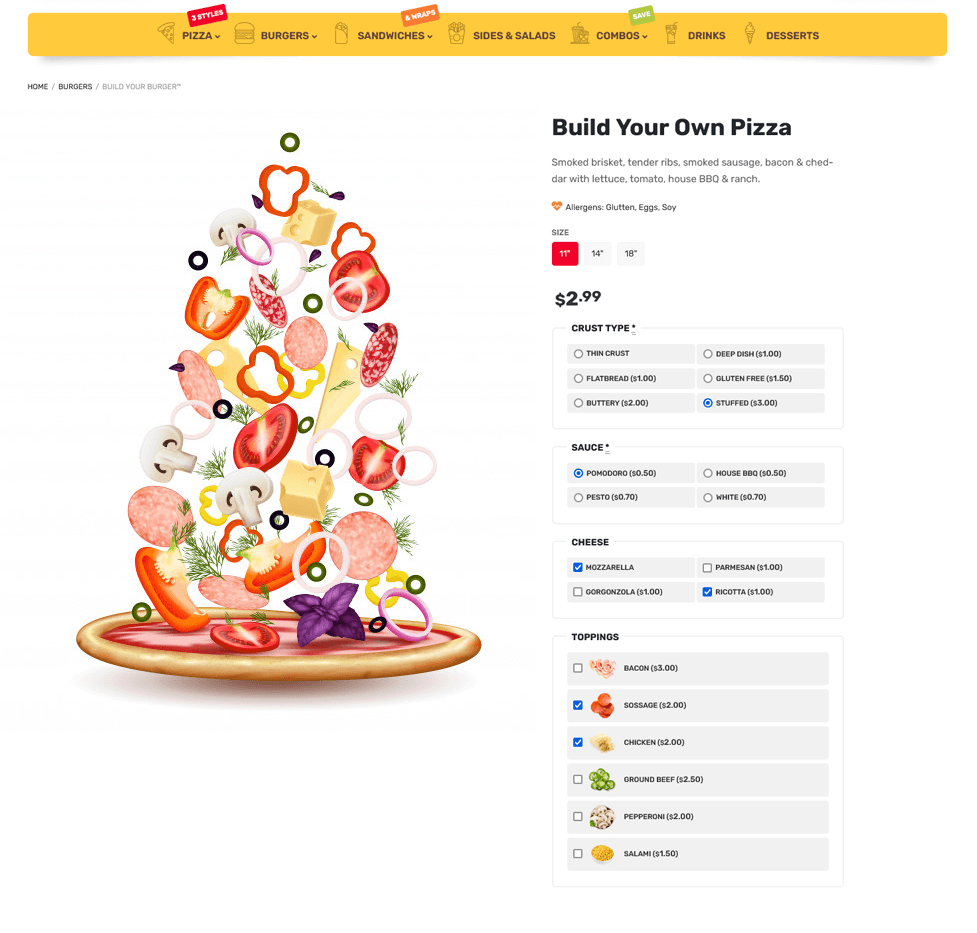Viewport: 977px width, 933px height.
Task: Tick the Salami topping checkbox
Action: pos(578,854)
